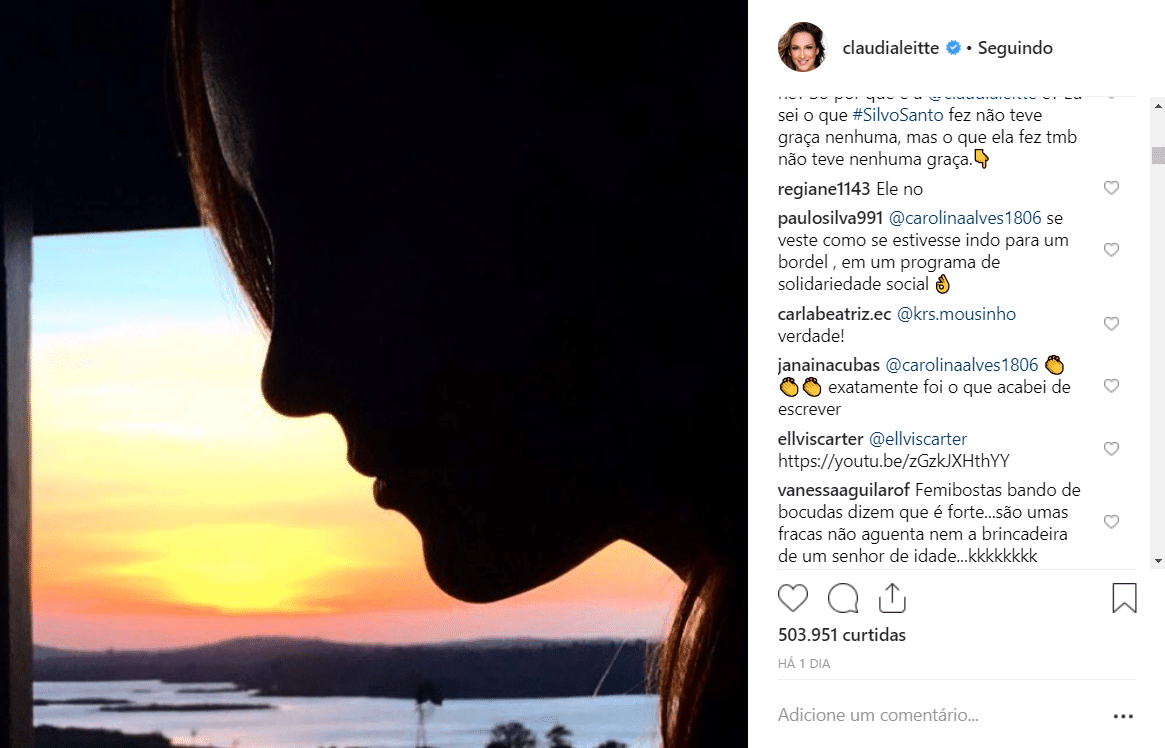Screen dimensions: 1165x748
Task: Click the share arrow icon
Action: coord(891,597)
